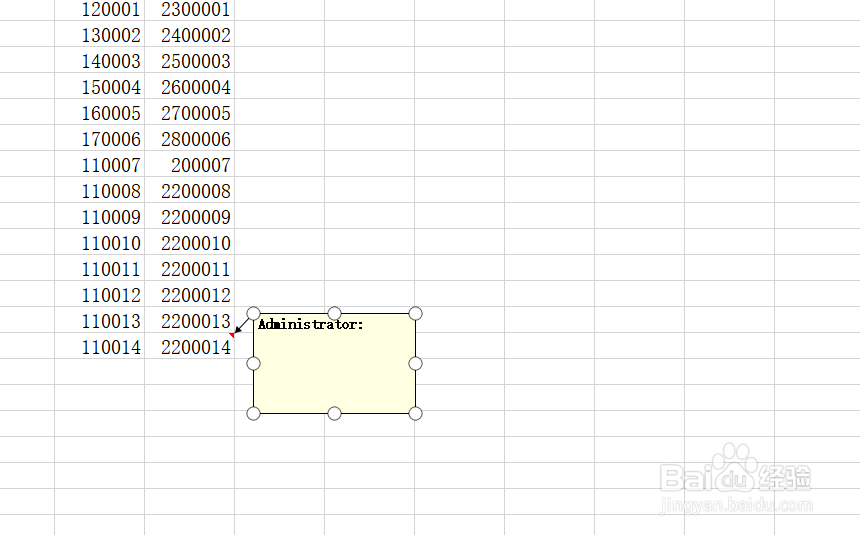Grab the comment box top-right resize handle
Image resolution: width=860 pixels, height=535 pixels.
point(416,313)
